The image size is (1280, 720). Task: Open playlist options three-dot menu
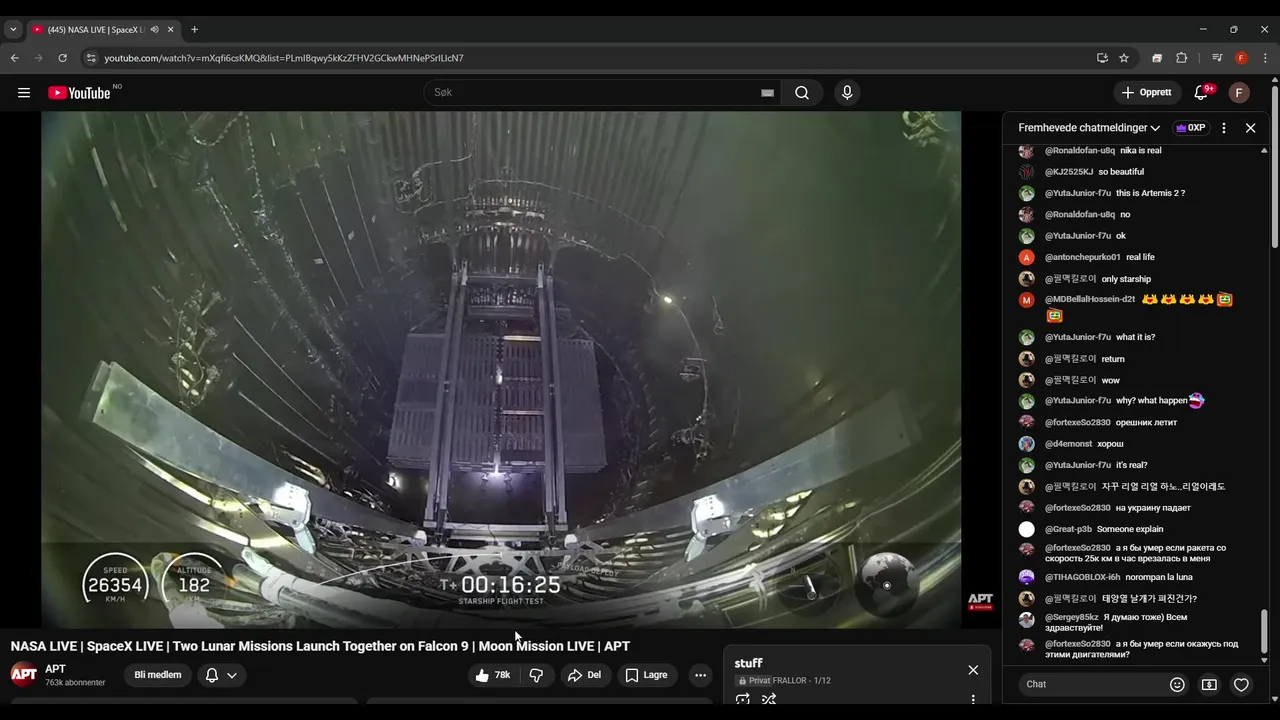tap(973, 699)
